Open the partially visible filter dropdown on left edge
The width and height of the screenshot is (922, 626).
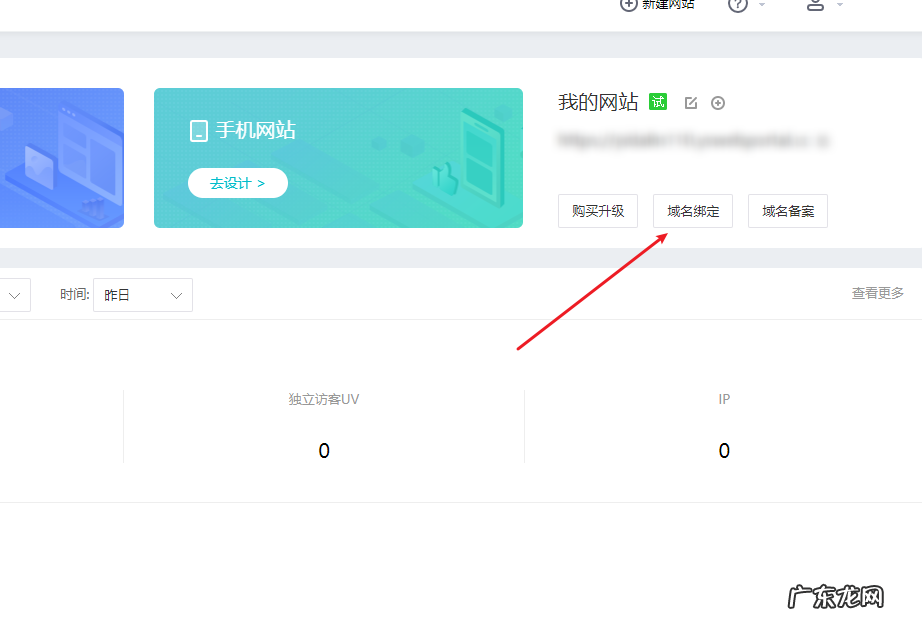pos(14,294)
